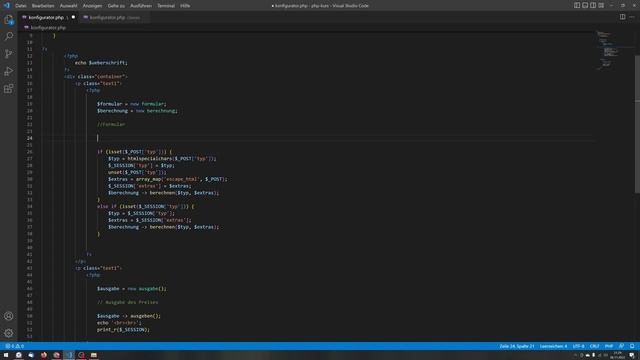
Task: Click the feedback icon in status bar
Action: [x=622, y=346]
